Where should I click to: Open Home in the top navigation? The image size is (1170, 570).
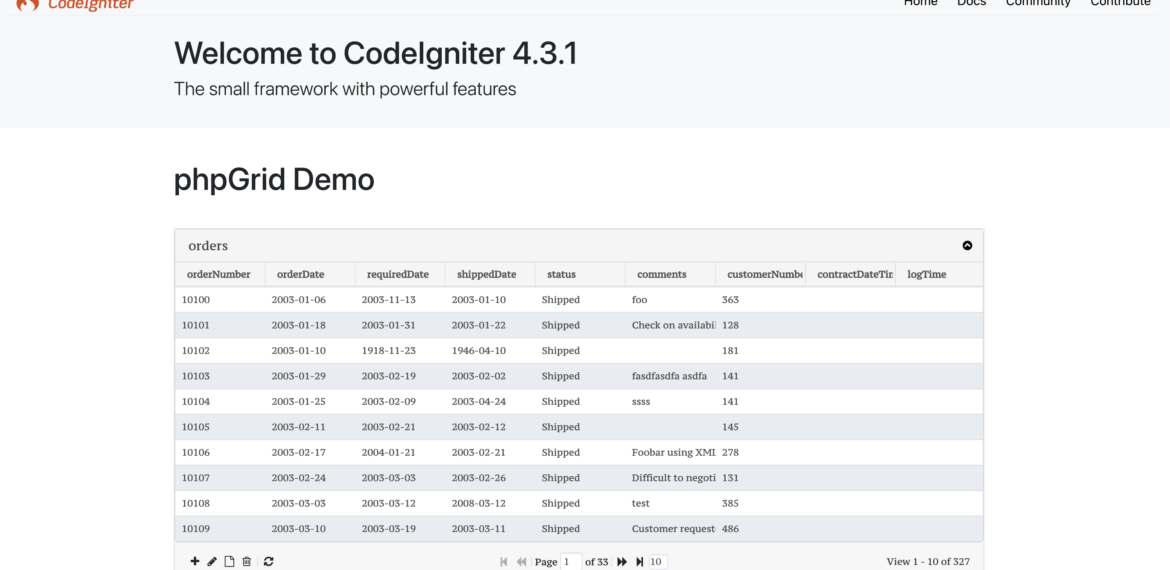(921, 3)
